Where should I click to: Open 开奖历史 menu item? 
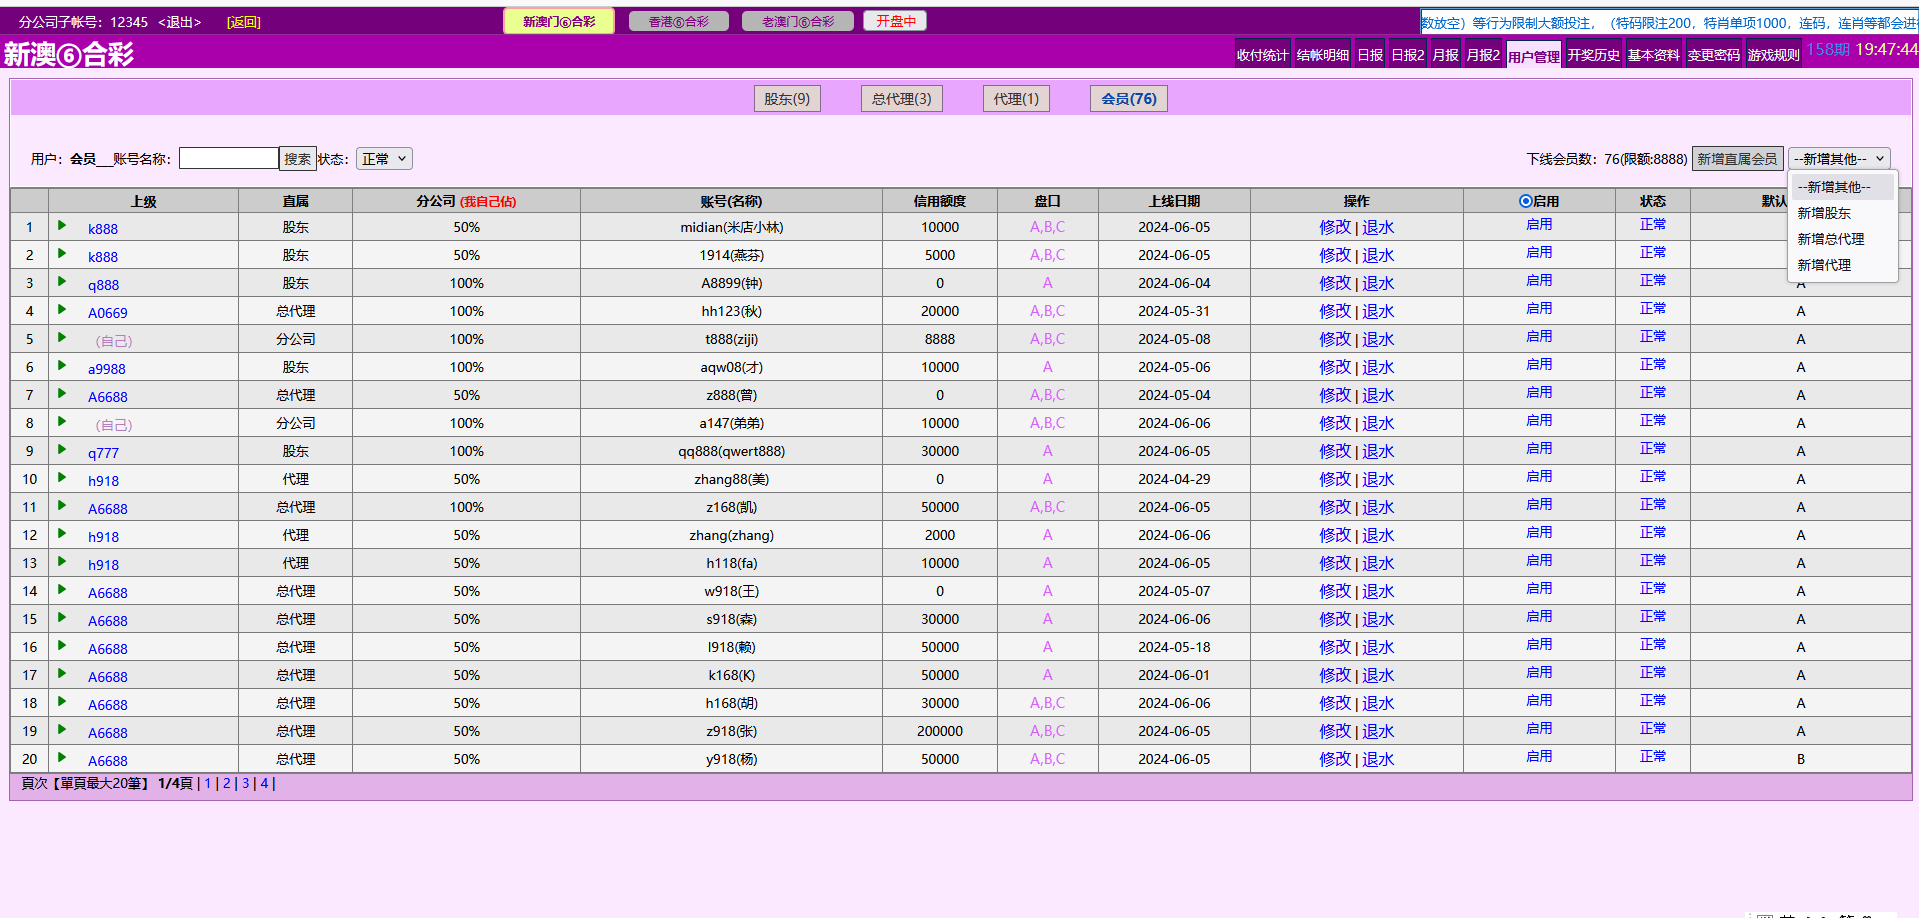click(x=1593, y=55)
